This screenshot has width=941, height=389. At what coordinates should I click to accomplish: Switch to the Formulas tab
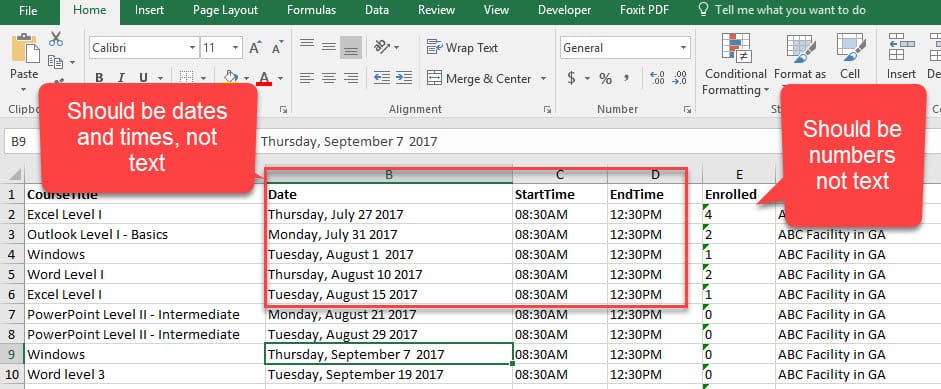pos(311,10)
